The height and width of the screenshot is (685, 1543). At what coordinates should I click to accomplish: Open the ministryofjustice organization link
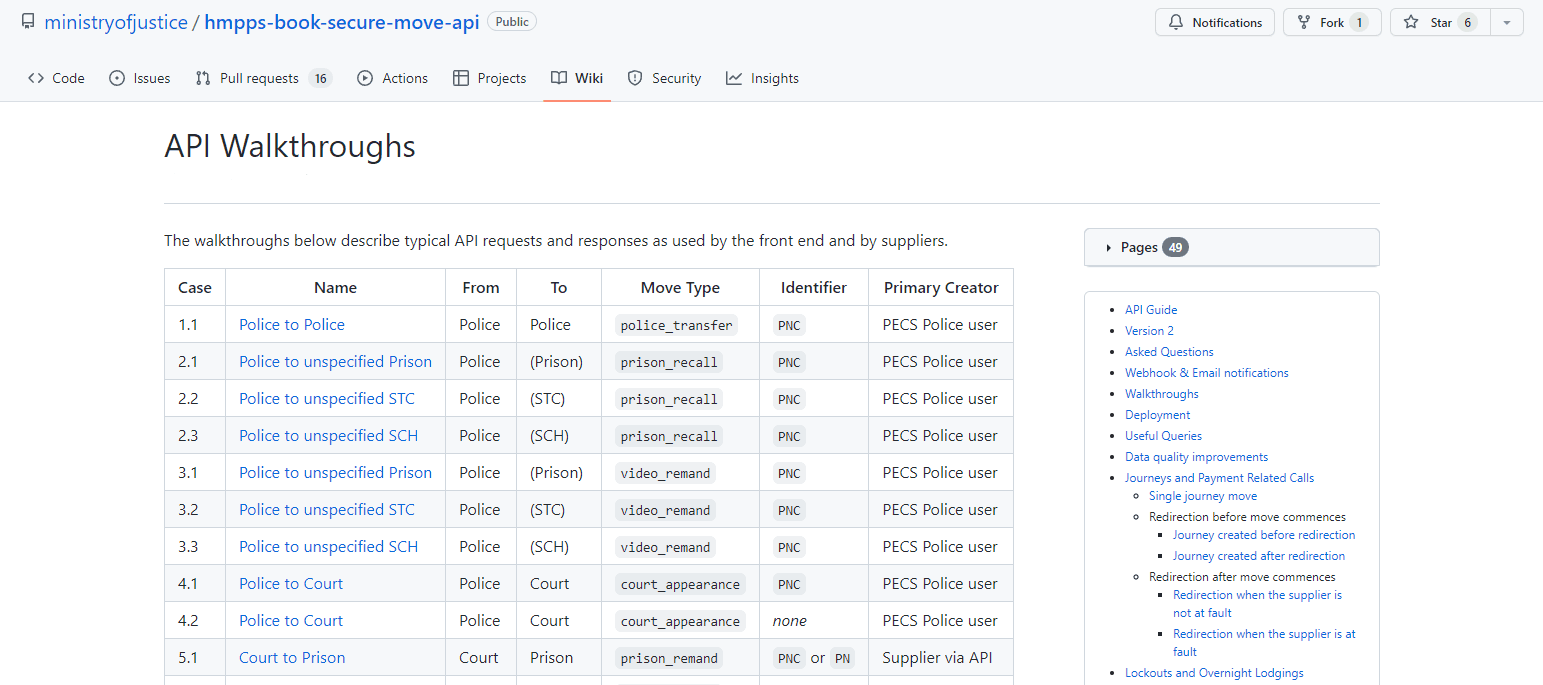click(116, 22)
